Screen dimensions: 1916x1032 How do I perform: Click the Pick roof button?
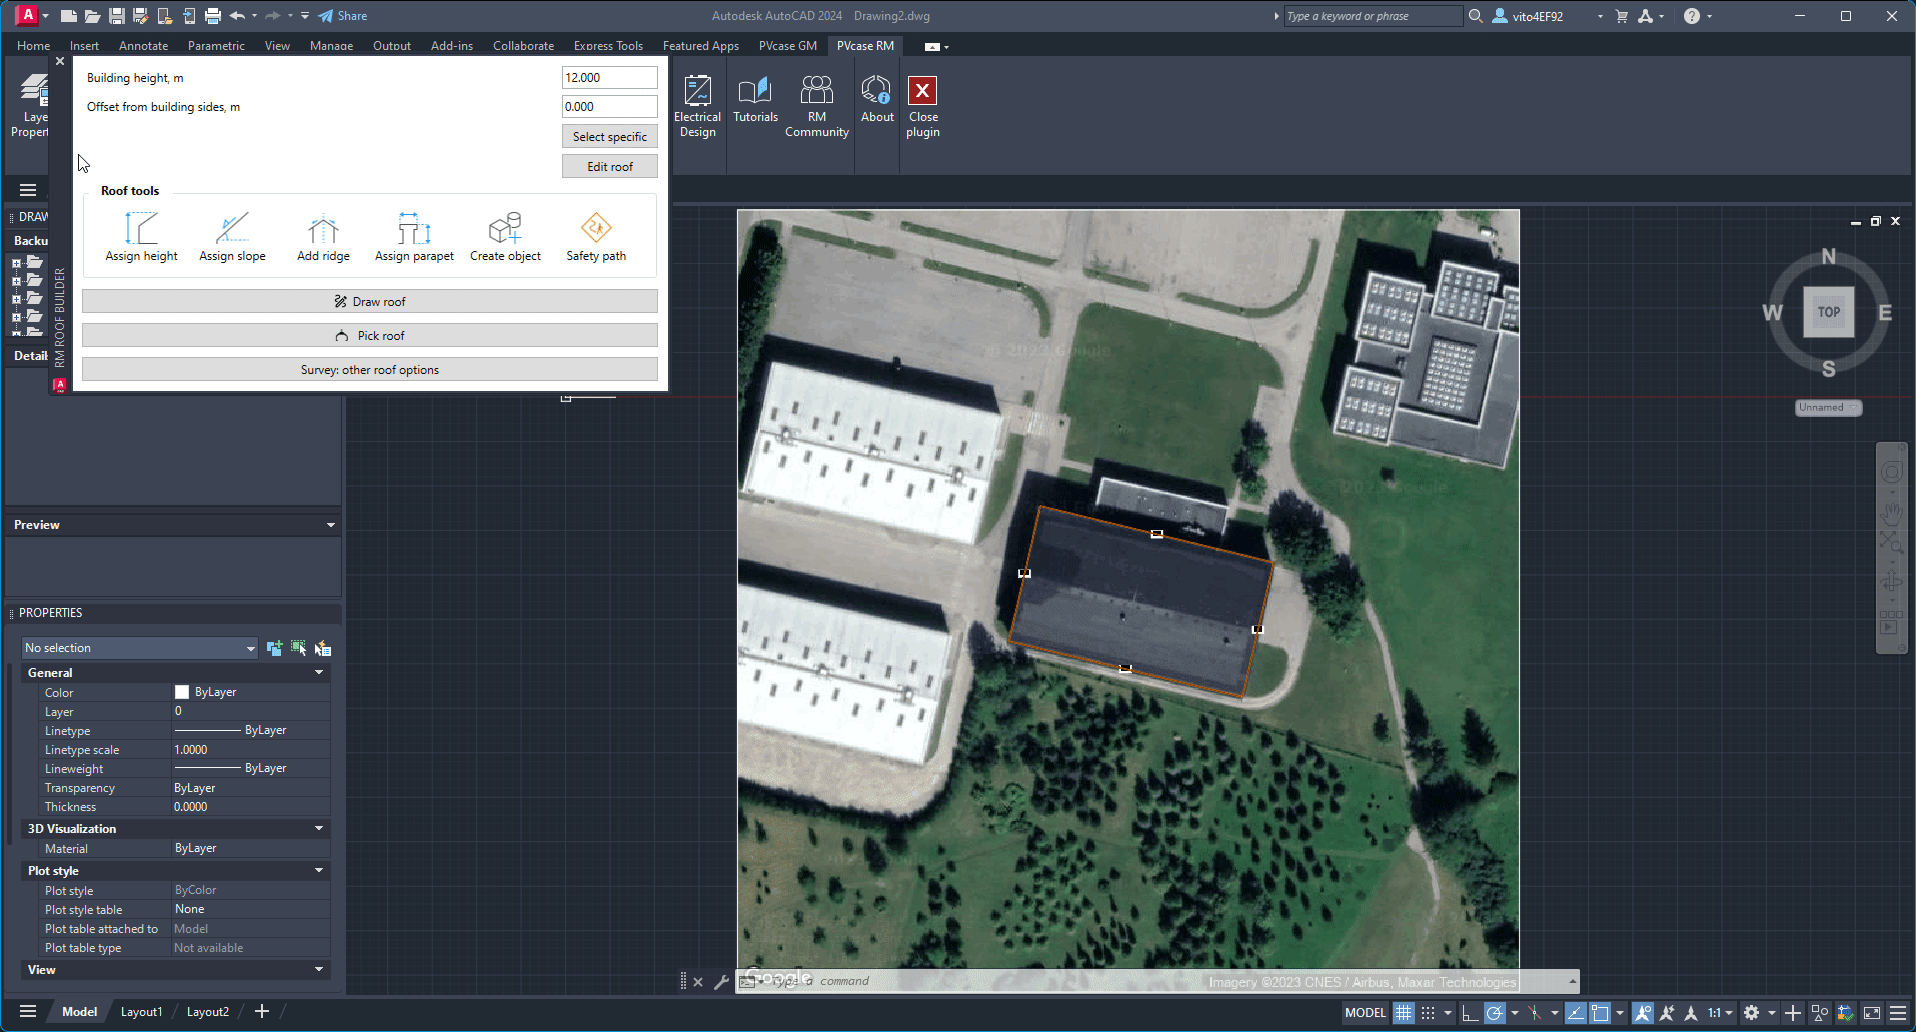370,335
